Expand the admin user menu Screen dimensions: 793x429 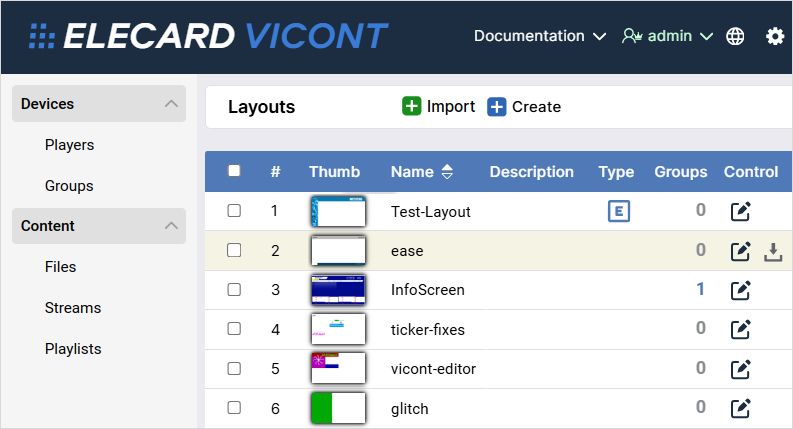667,36
